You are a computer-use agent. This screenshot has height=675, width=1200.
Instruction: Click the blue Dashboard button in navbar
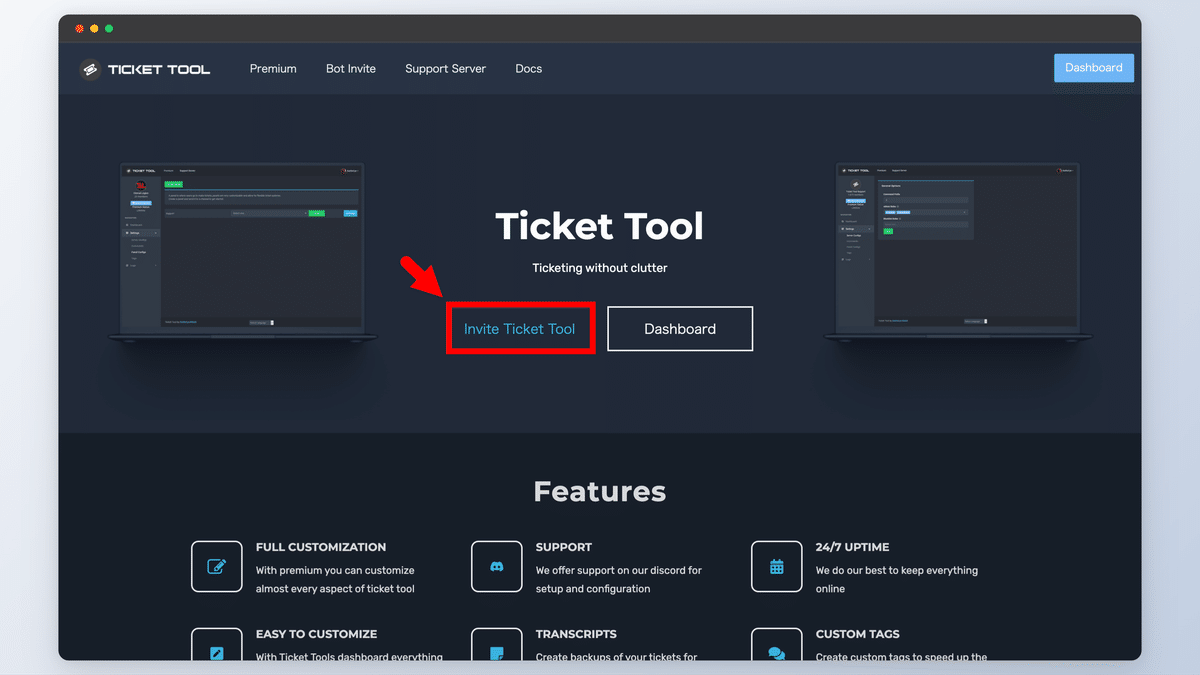pyautogui.click(x=1094, y=68)
